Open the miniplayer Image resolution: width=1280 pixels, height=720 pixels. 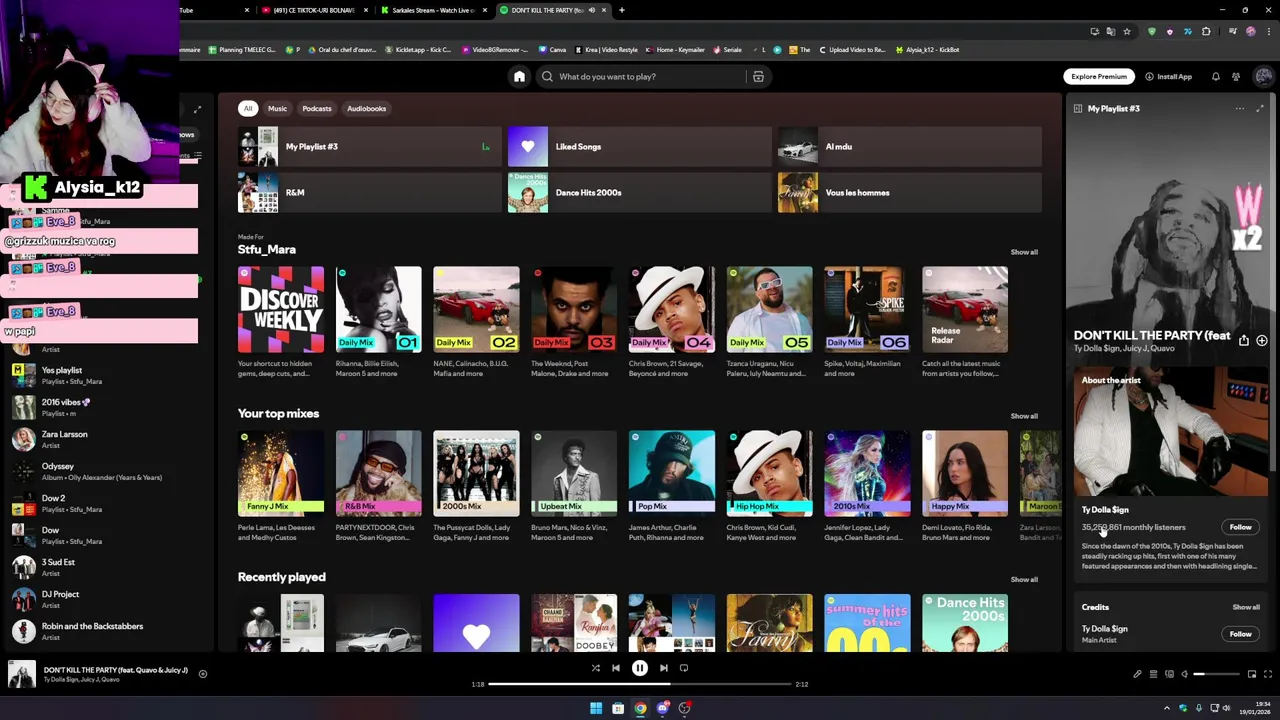click(x=1252, y=674)
